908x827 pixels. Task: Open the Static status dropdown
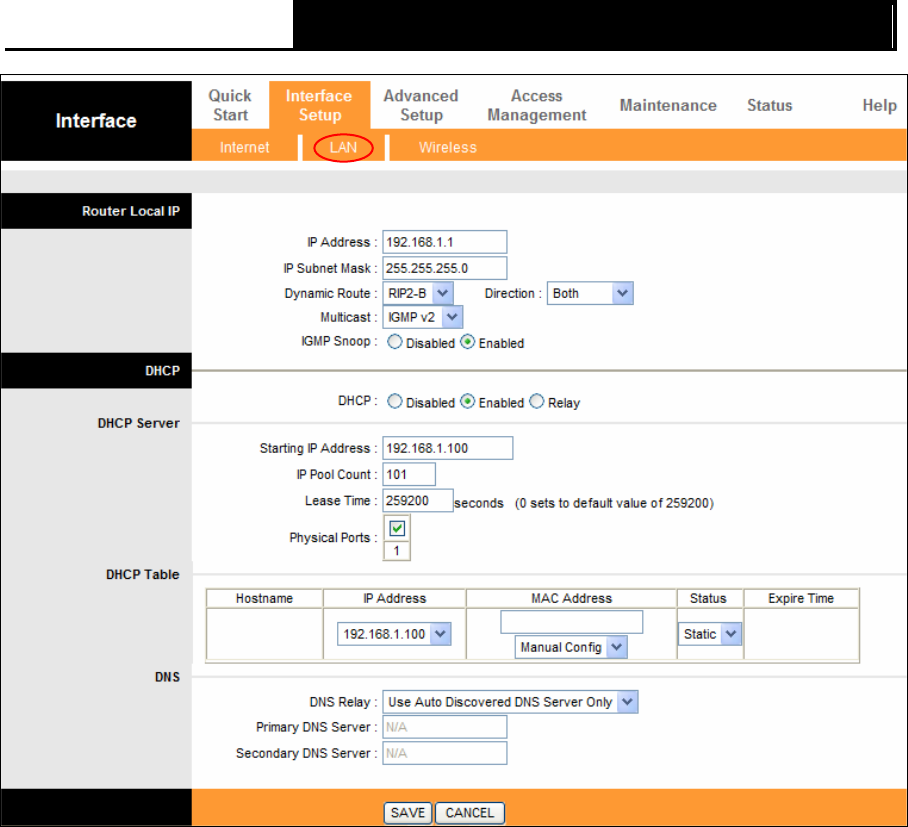tap(709, 634)
